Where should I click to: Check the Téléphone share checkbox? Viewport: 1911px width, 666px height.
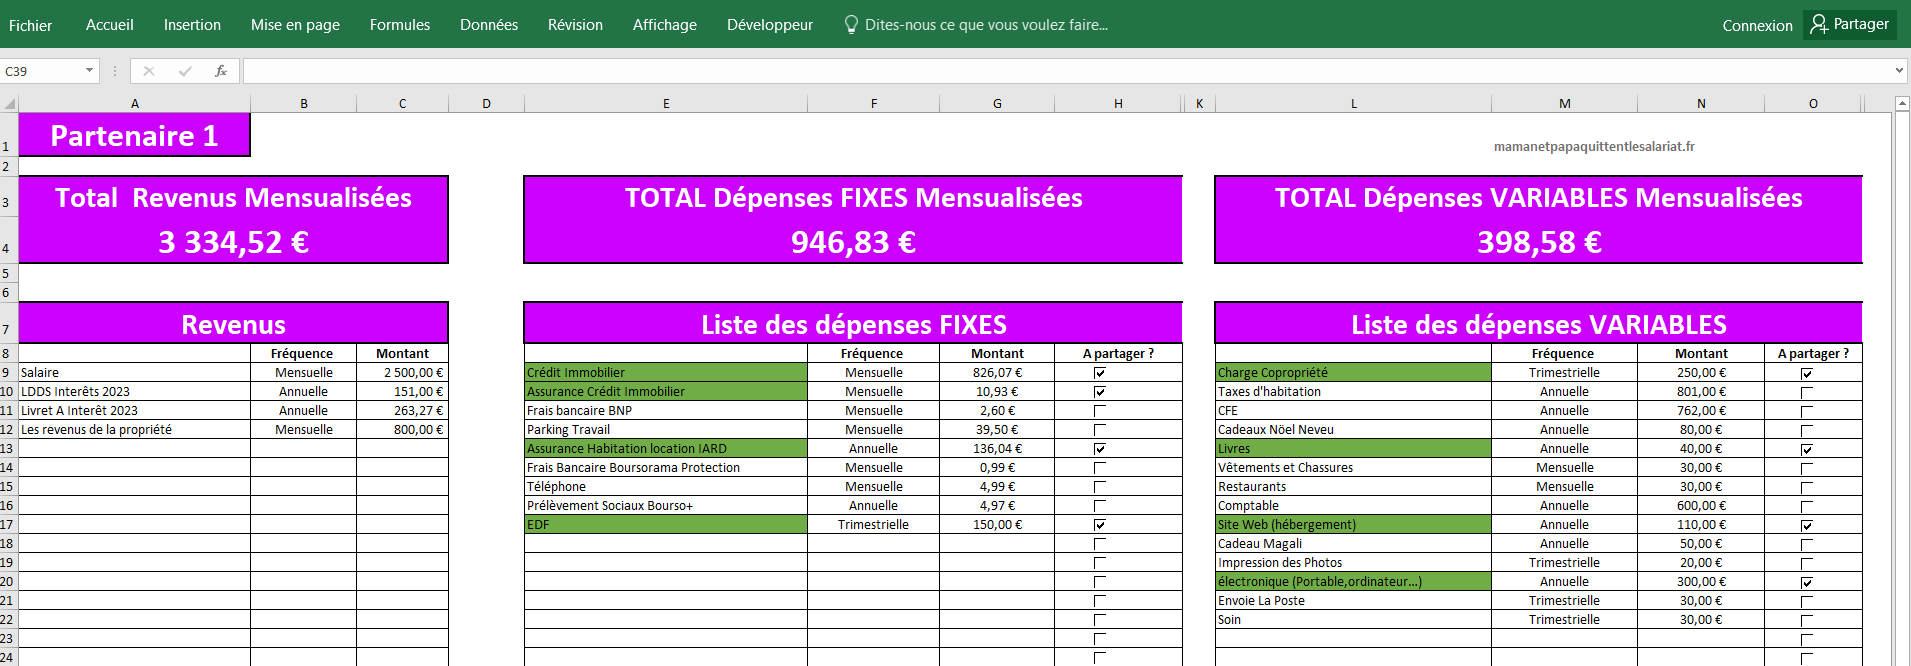point(1100,487)
